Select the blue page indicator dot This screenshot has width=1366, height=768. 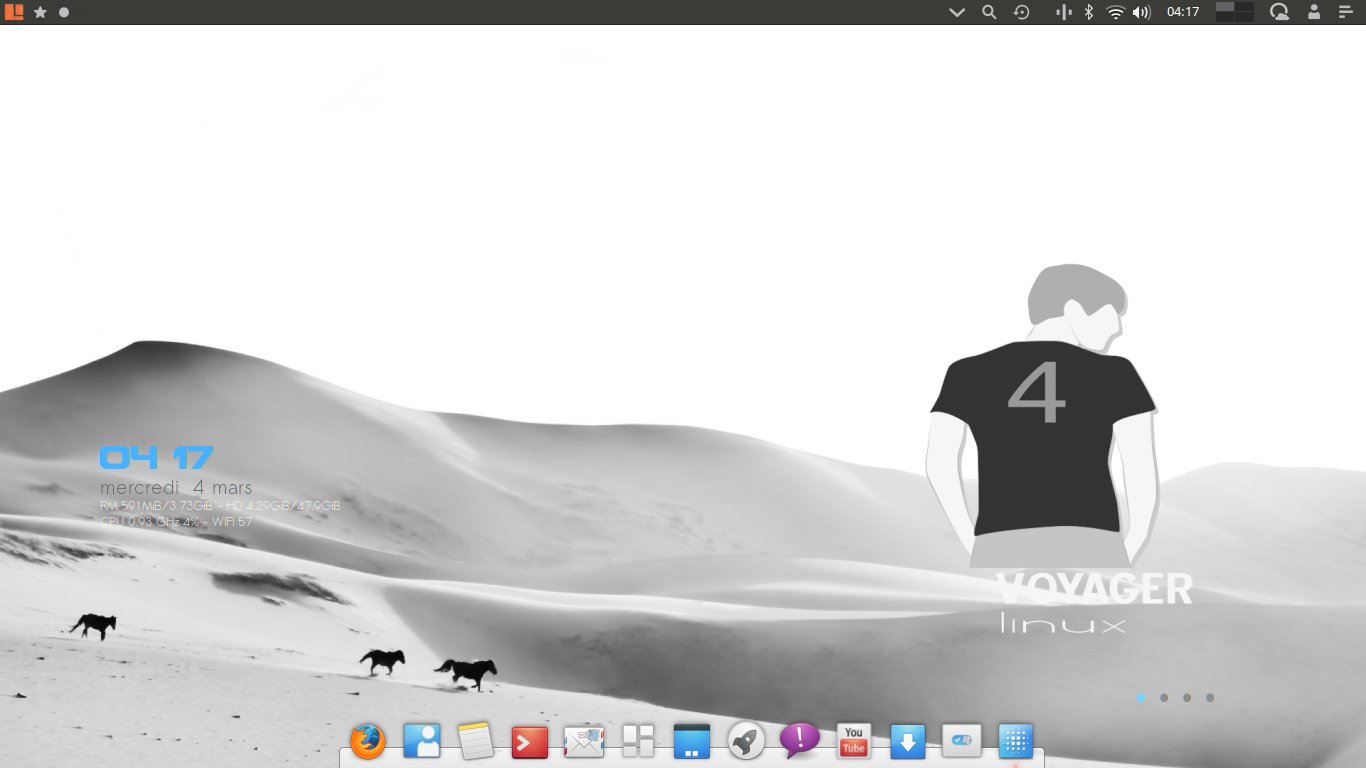point(1141,698)
